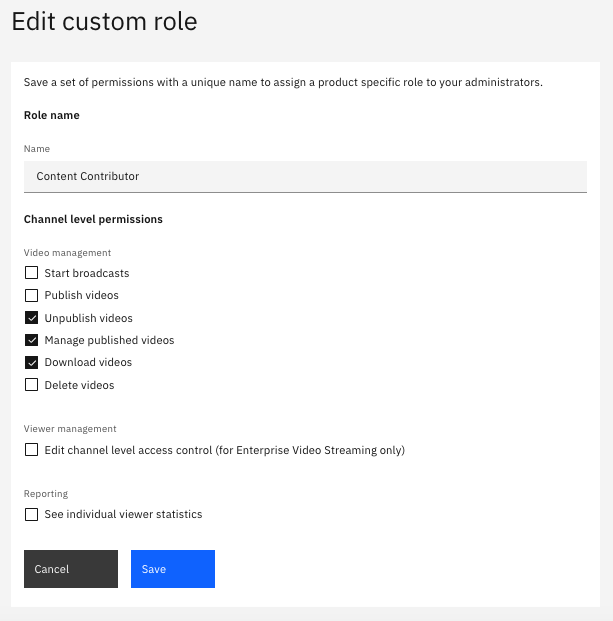Image resolution: width=613 pixels, height=621 pixels.
Task: Enable the Start broadcasts checkbox
Action: pyautogui.click(x=31, y=273)
